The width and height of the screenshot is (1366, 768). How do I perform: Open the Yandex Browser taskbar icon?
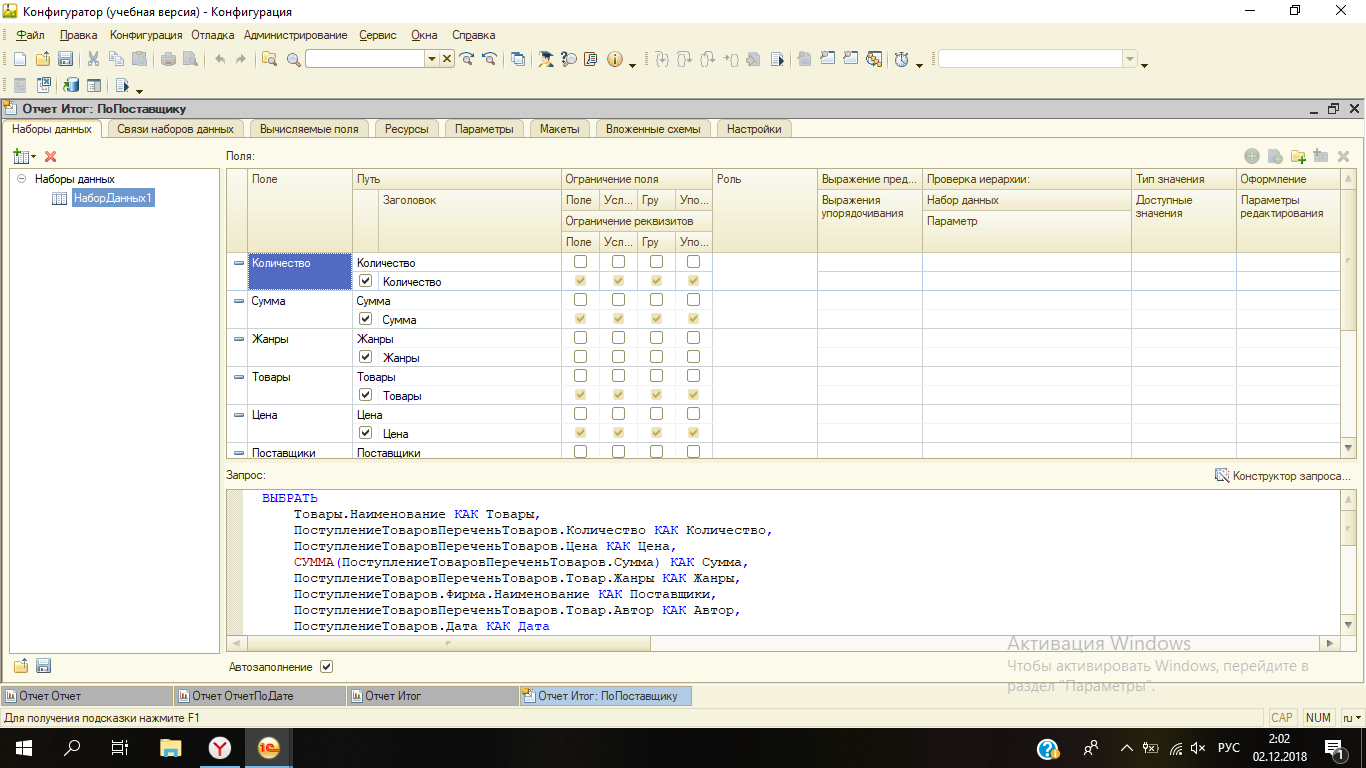pos(220,748)
